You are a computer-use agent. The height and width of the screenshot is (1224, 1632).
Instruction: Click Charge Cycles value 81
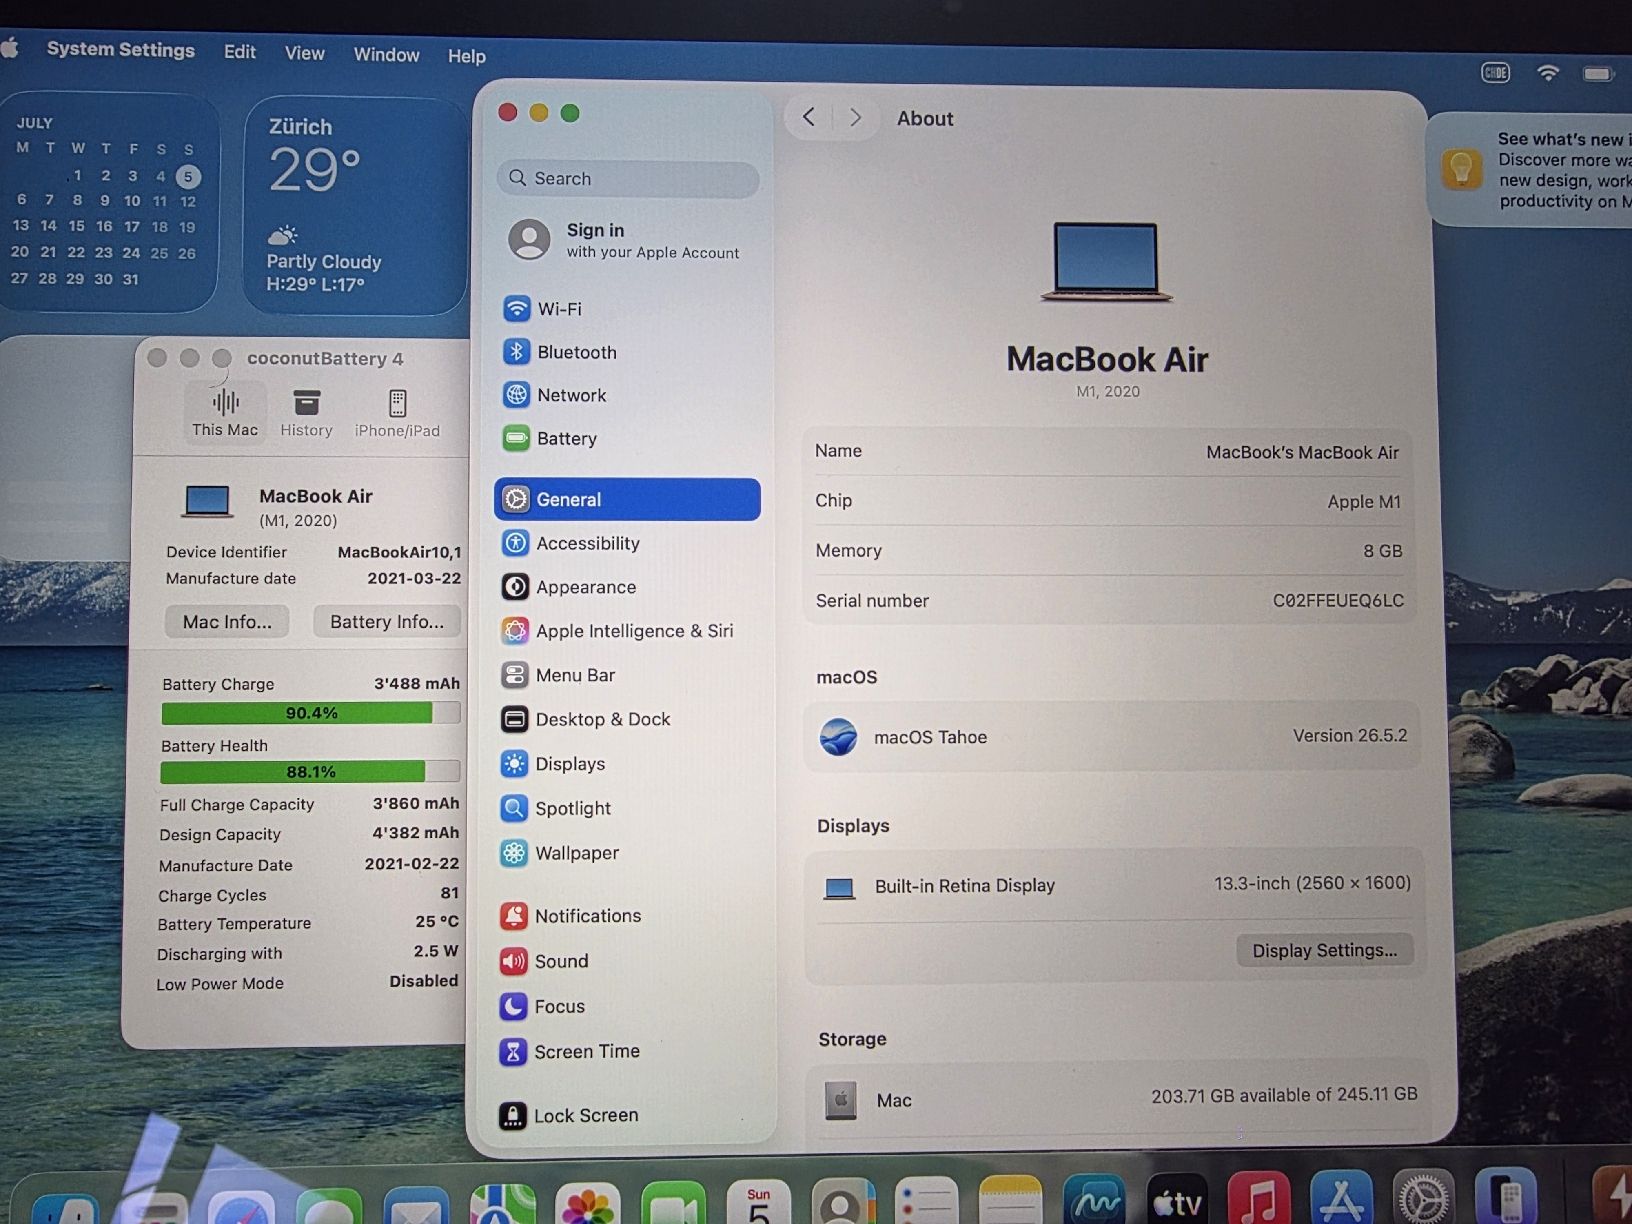click(449, 893)
